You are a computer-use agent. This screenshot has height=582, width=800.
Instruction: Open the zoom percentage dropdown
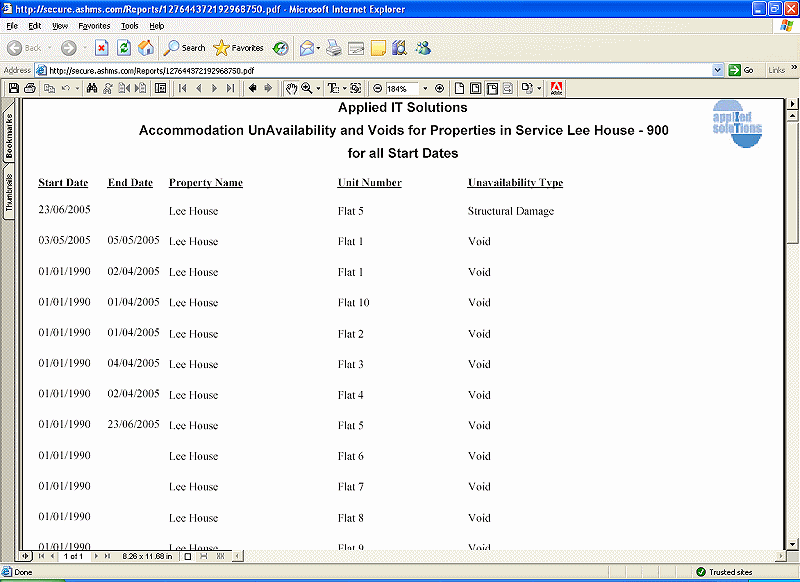tap(425, 89)
